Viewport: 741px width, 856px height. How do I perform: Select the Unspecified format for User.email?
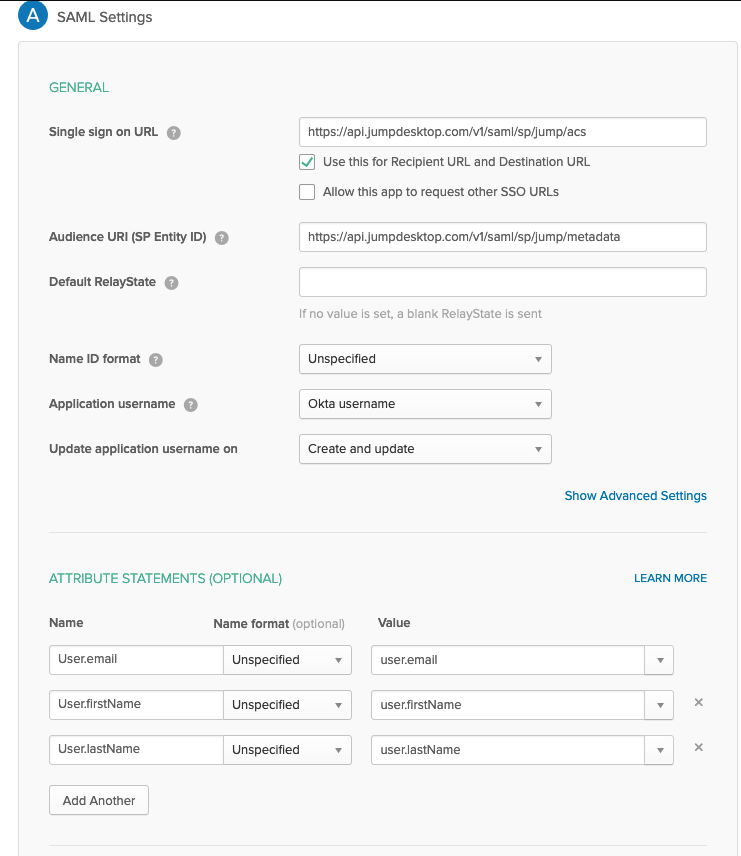[x=287, y=660]
